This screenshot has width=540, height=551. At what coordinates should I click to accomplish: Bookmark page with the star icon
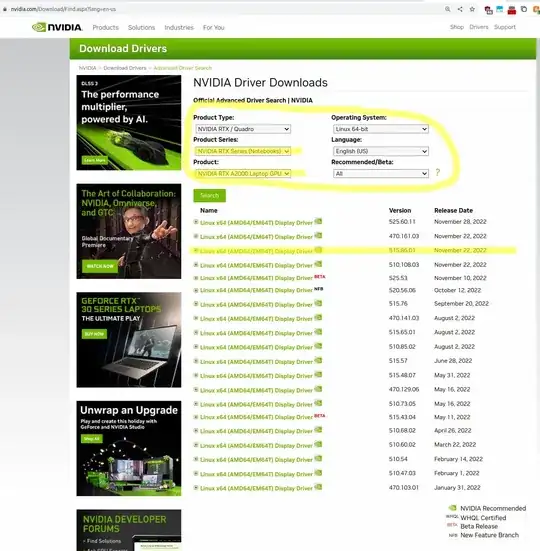tap(472, 9)
